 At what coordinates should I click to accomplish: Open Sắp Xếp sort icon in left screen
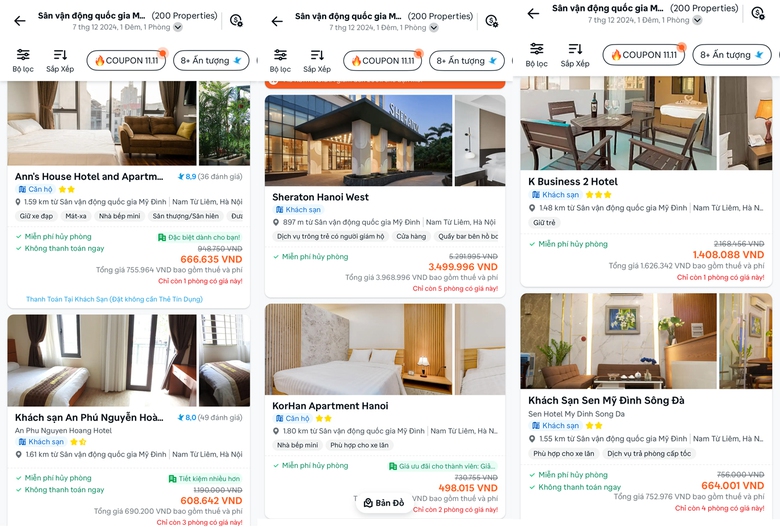[60, 61]
